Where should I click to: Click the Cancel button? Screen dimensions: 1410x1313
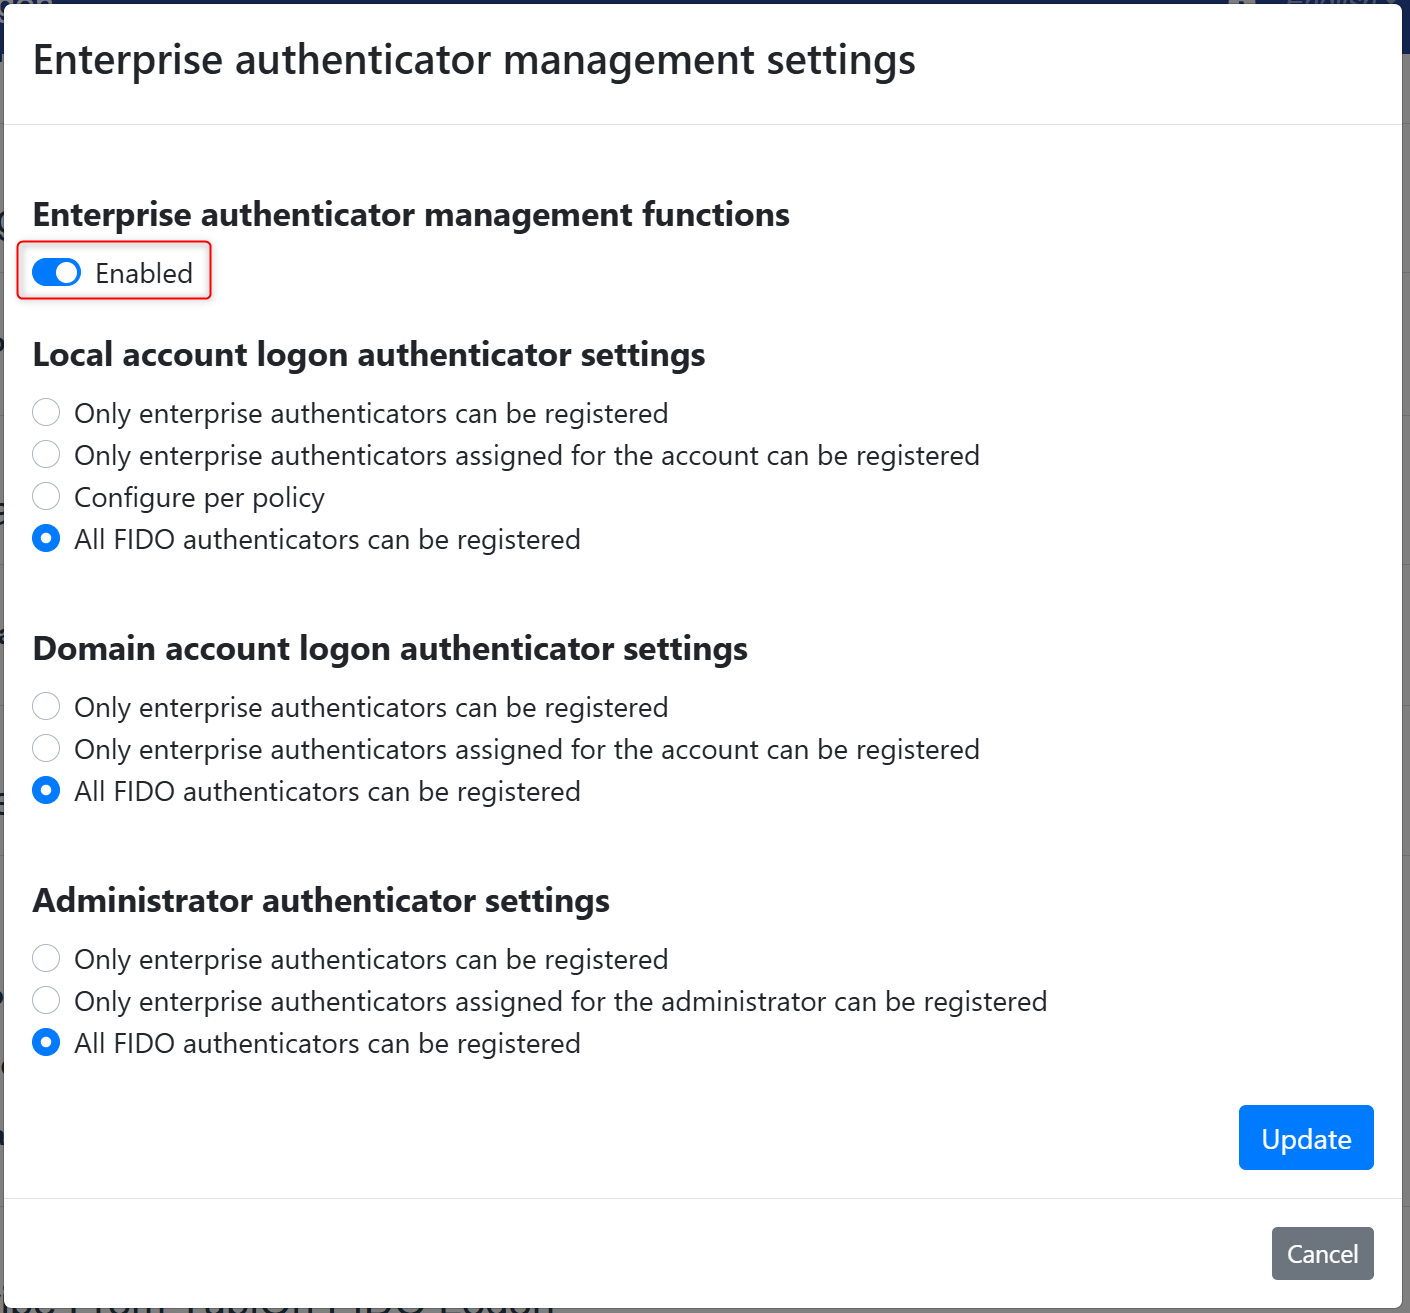point(1322,1253)
